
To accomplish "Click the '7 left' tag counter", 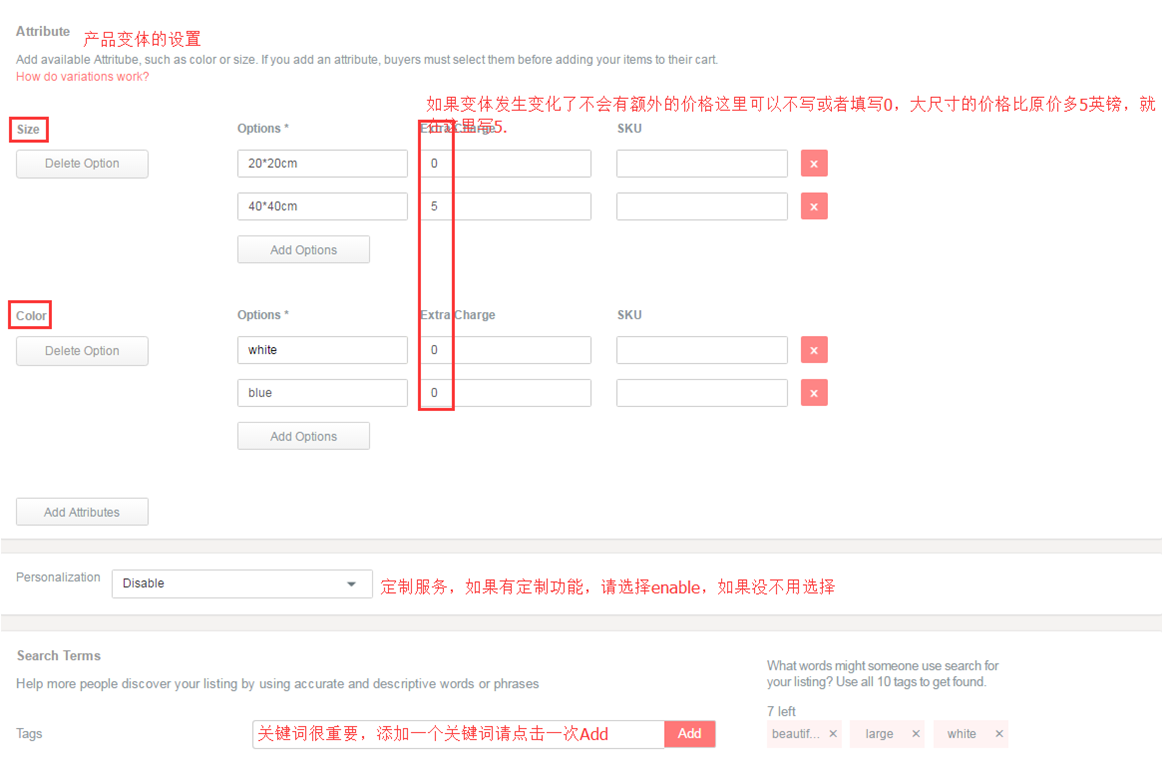I will 781,711.
